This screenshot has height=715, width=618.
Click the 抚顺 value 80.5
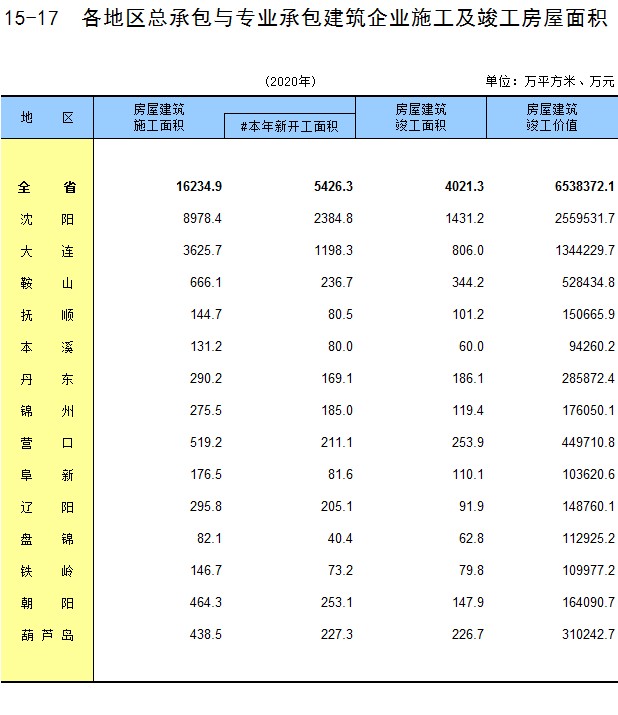coord(340,314)
